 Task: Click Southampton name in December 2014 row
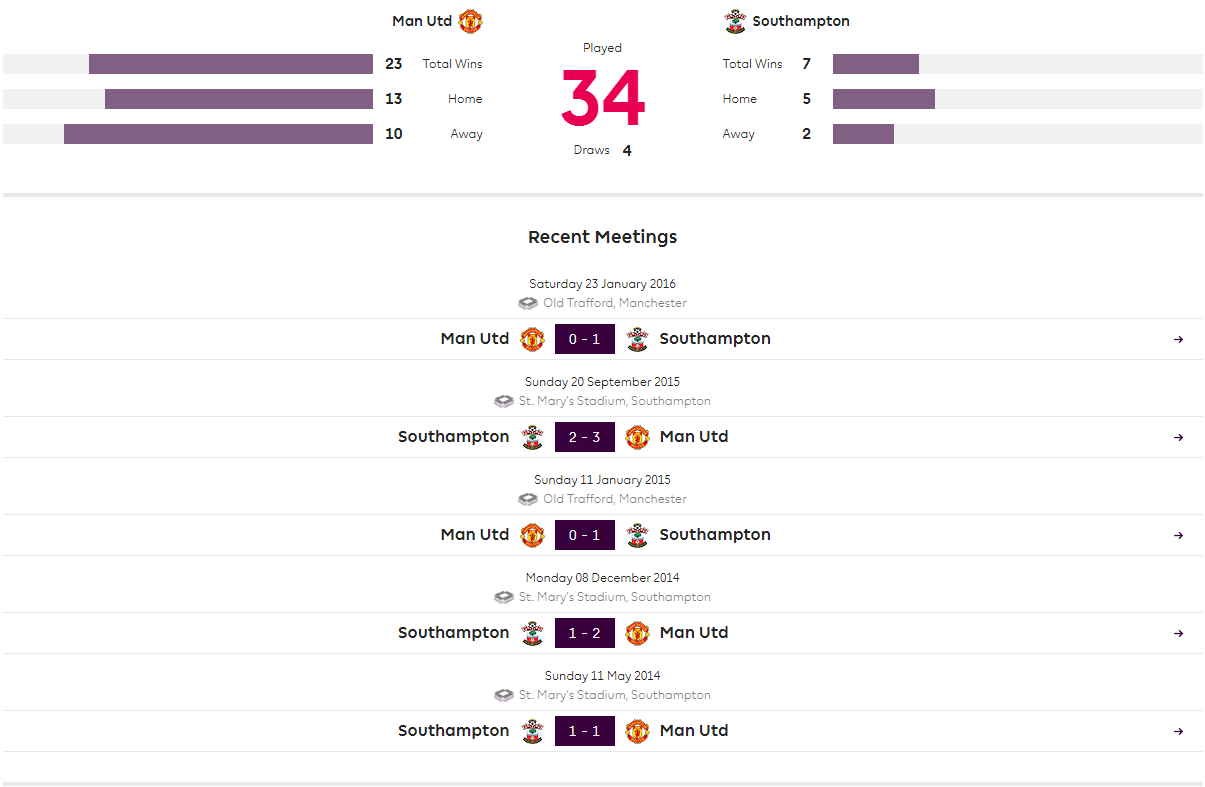pyautogui.click(x=453, y=633)
